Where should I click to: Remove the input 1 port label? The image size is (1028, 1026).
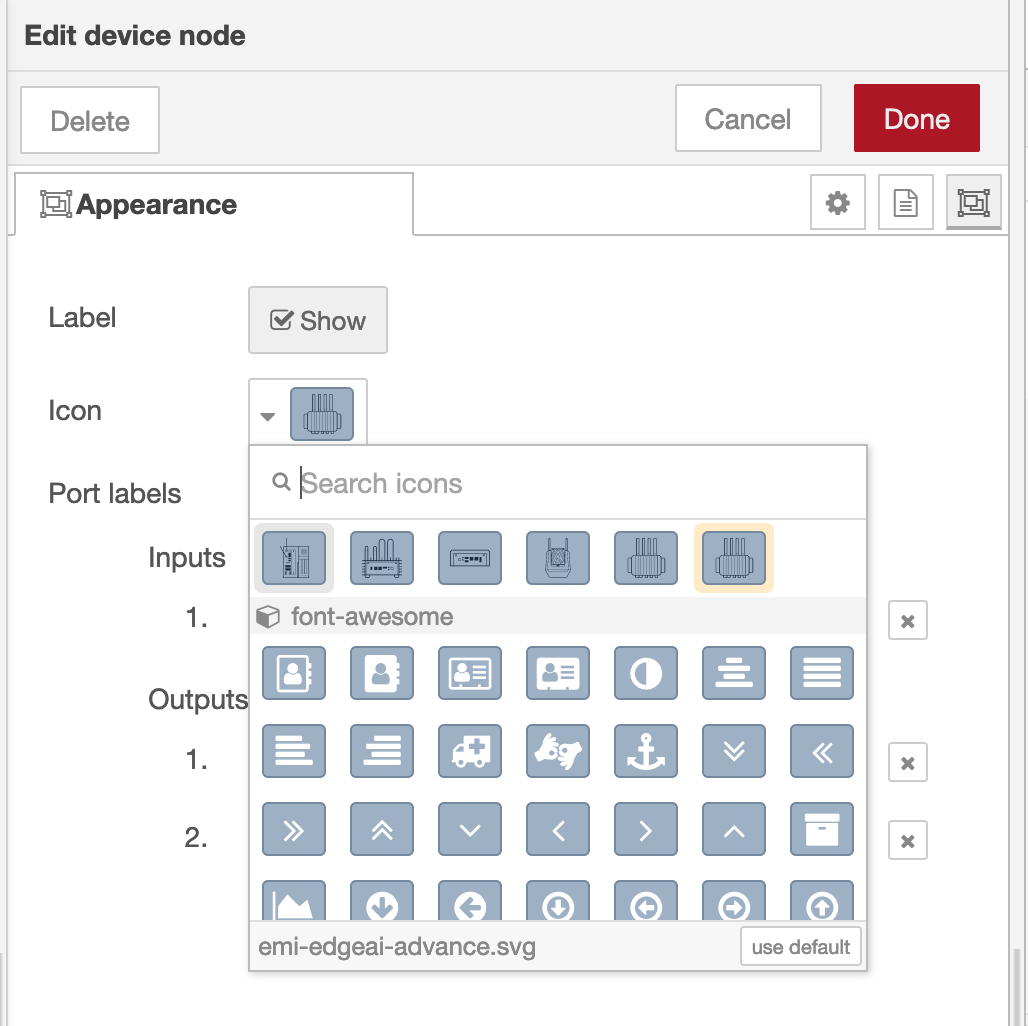pos(907,620)
